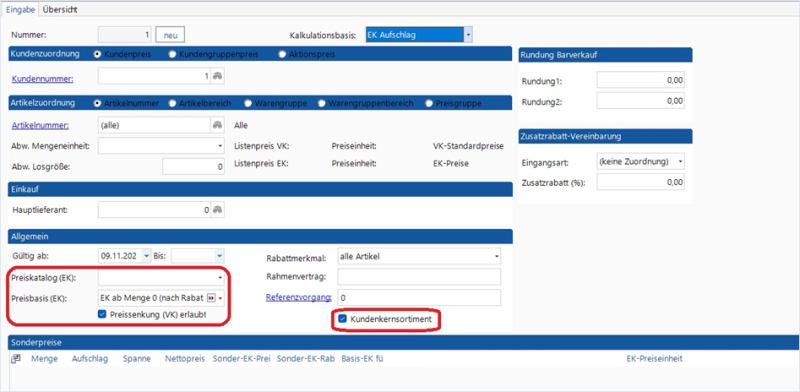The width and height of the screenshot is (800, 392).
Task: Click the EK-Preiseinheit column header
Action: (654, 359)
